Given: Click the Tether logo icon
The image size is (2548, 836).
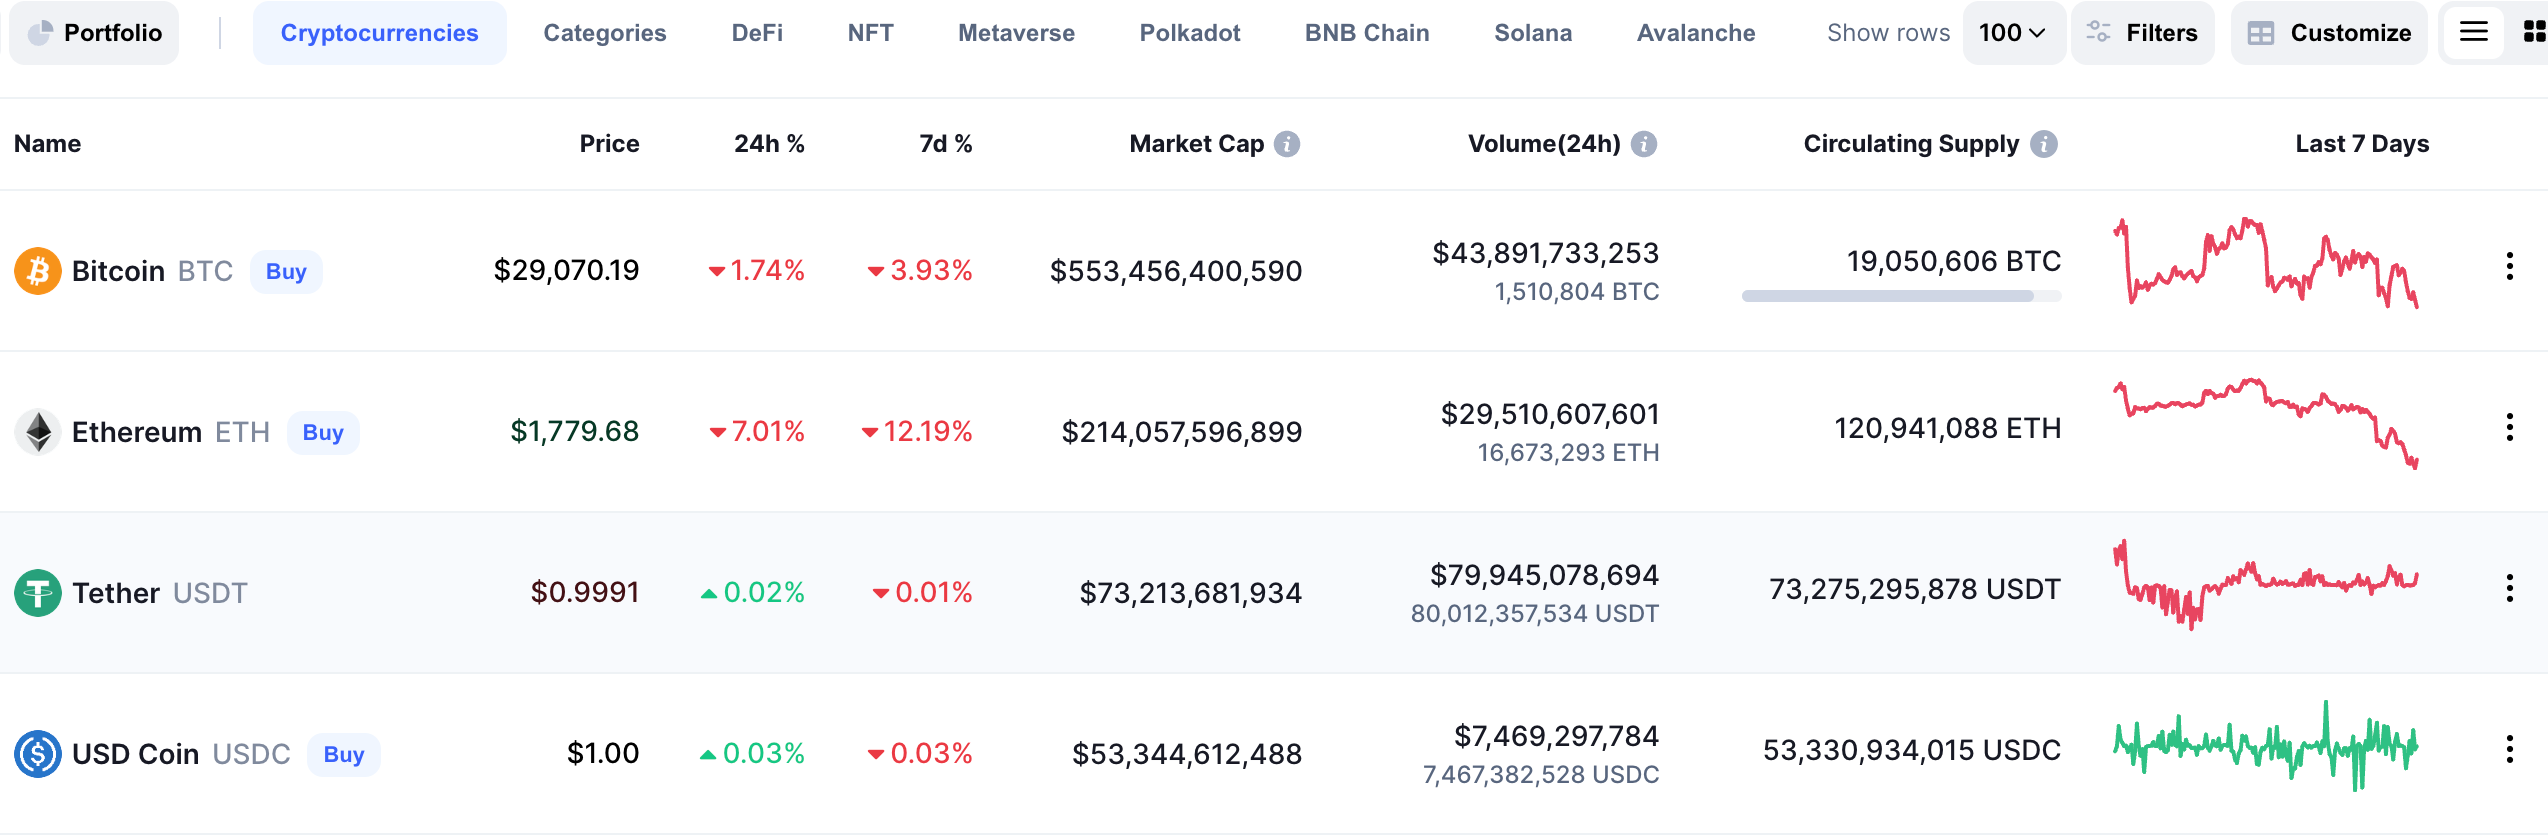Looking at the screenshot, I should [x=38, y=593].
